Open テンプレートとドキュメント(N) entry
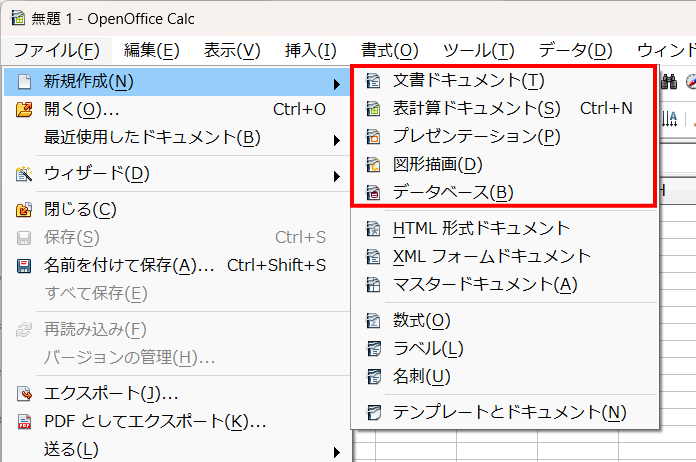The width and height of the screenshot is (696, 462). (x=504, y=412)
